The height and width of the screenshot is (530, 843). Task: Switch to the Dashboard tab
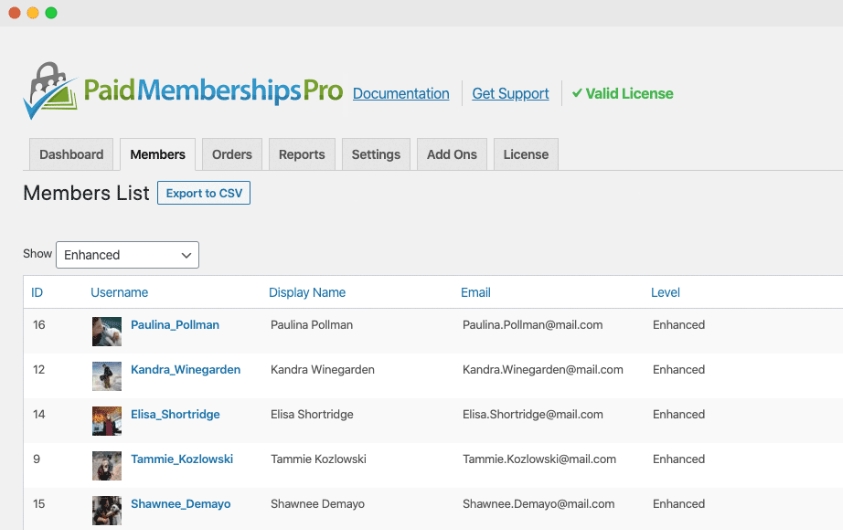[71, 154]
